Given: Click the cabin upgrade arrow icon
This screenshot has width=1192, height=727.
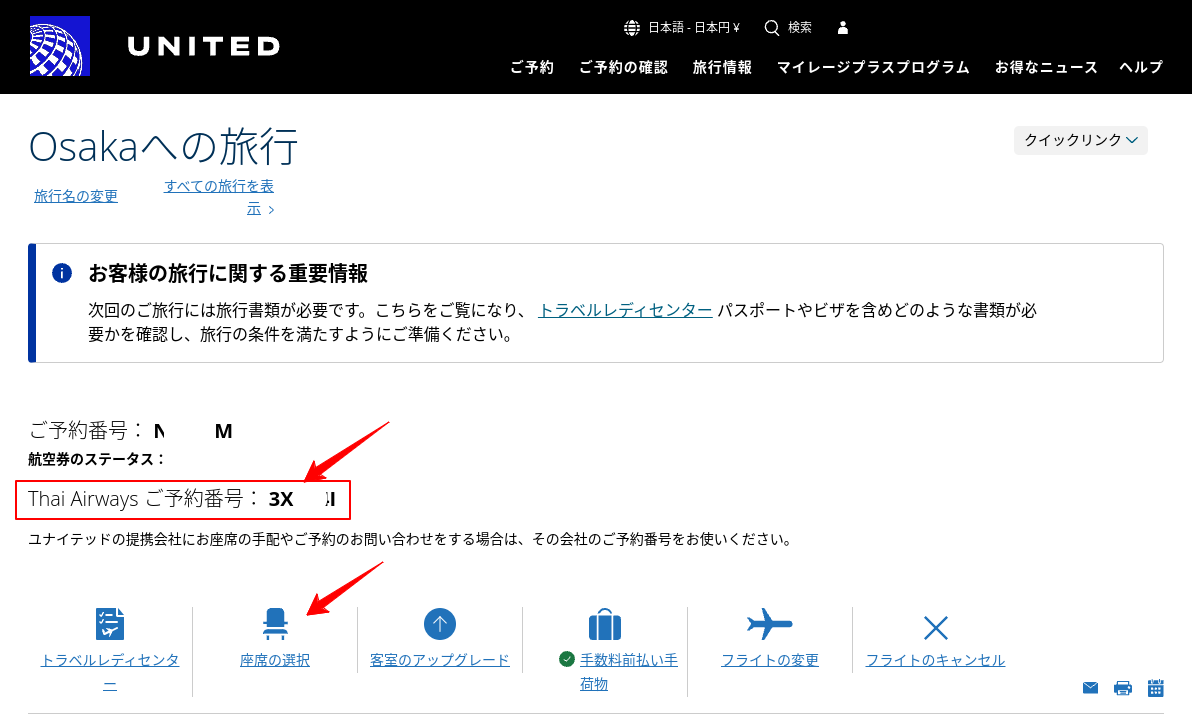Looking at the screenshot, I should click(x=439, y=624).
